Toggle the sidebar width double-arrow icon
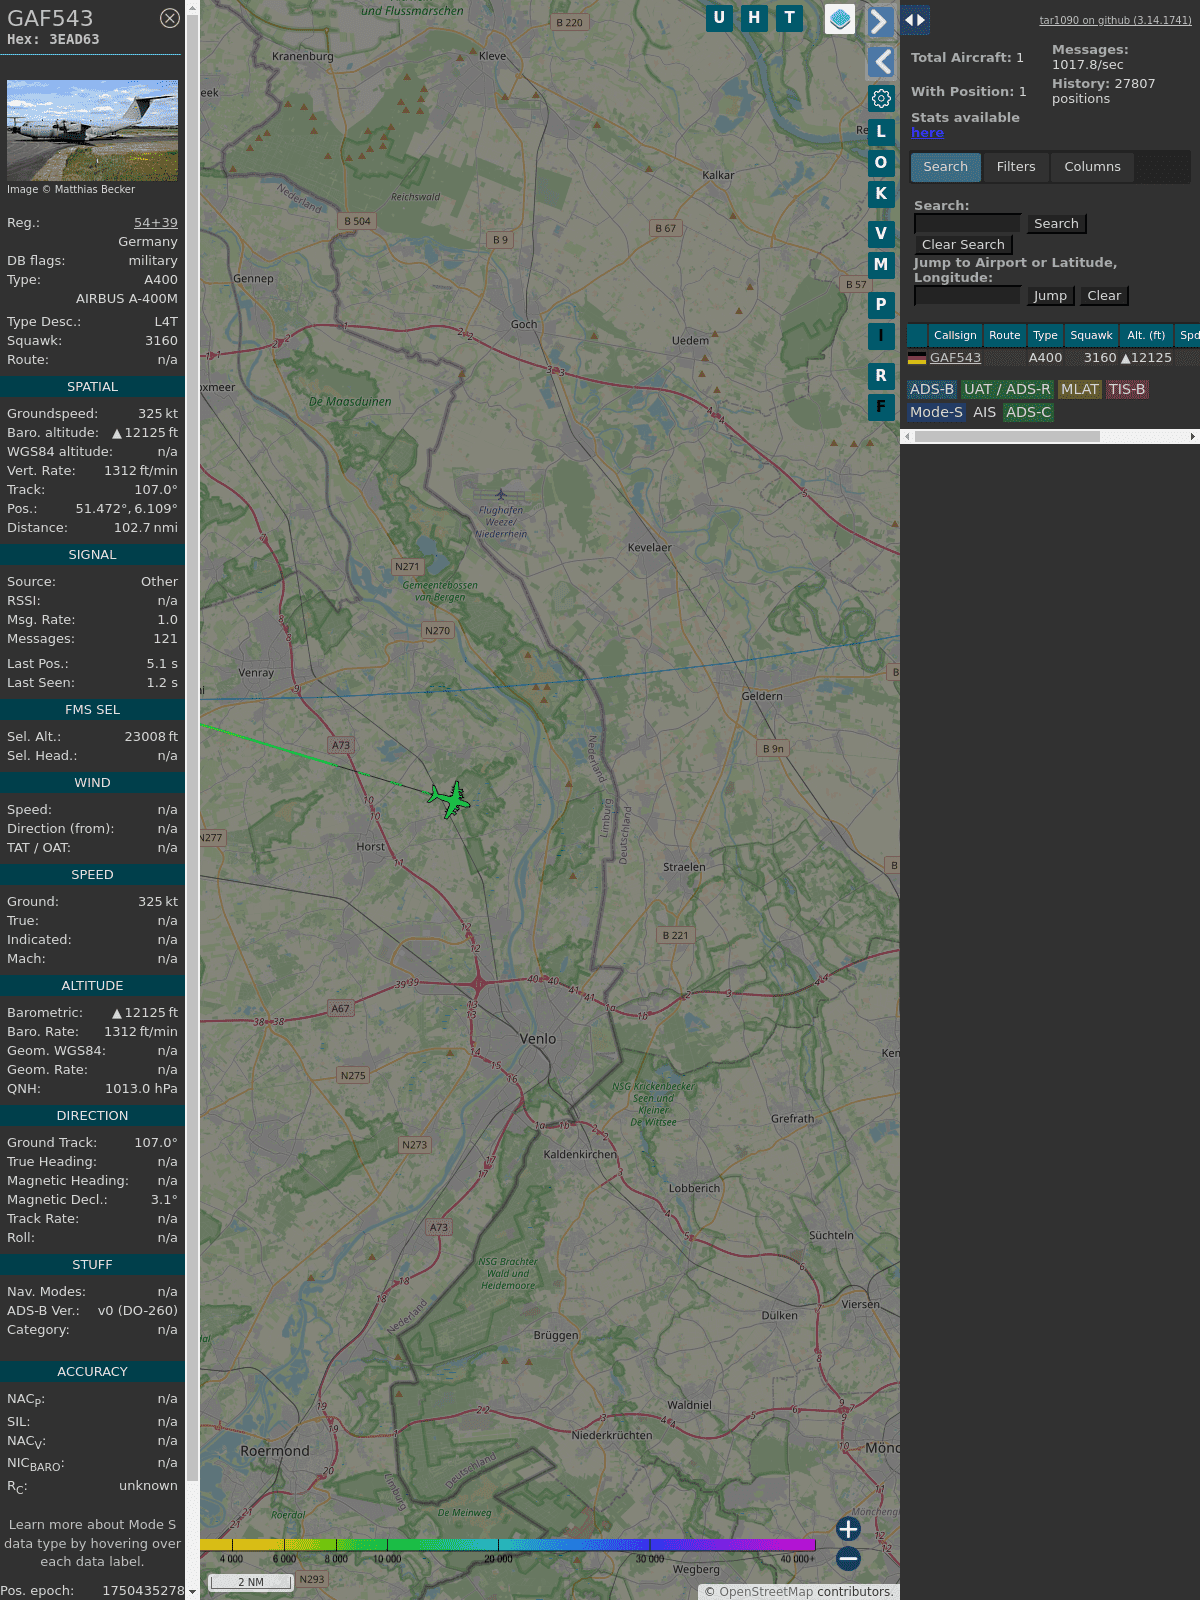The image size is (1200, 1600). click(x=914, y=20)
